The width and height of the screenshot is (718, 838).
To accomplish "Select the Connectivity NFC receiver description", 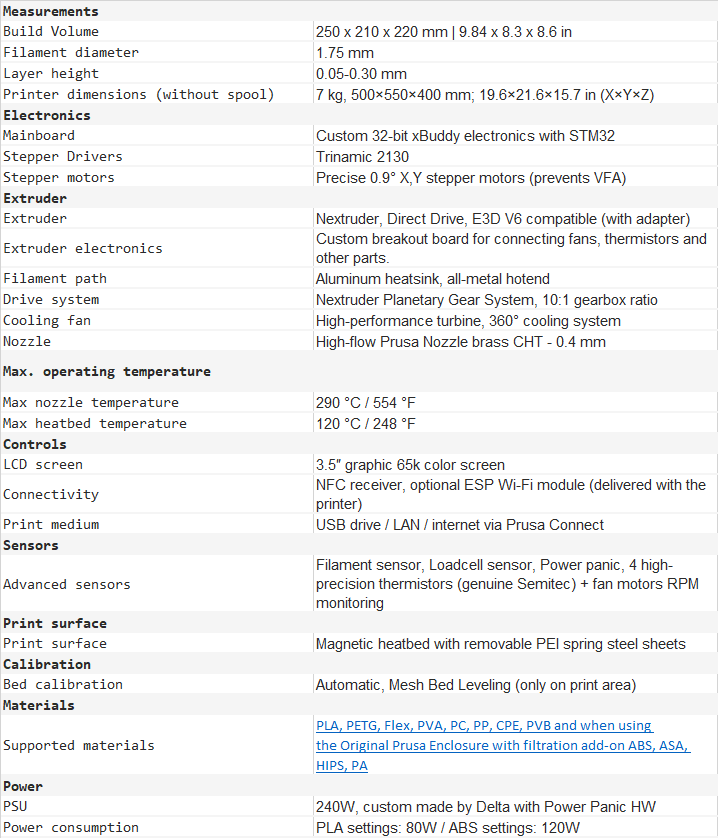I will click(510, 494).
